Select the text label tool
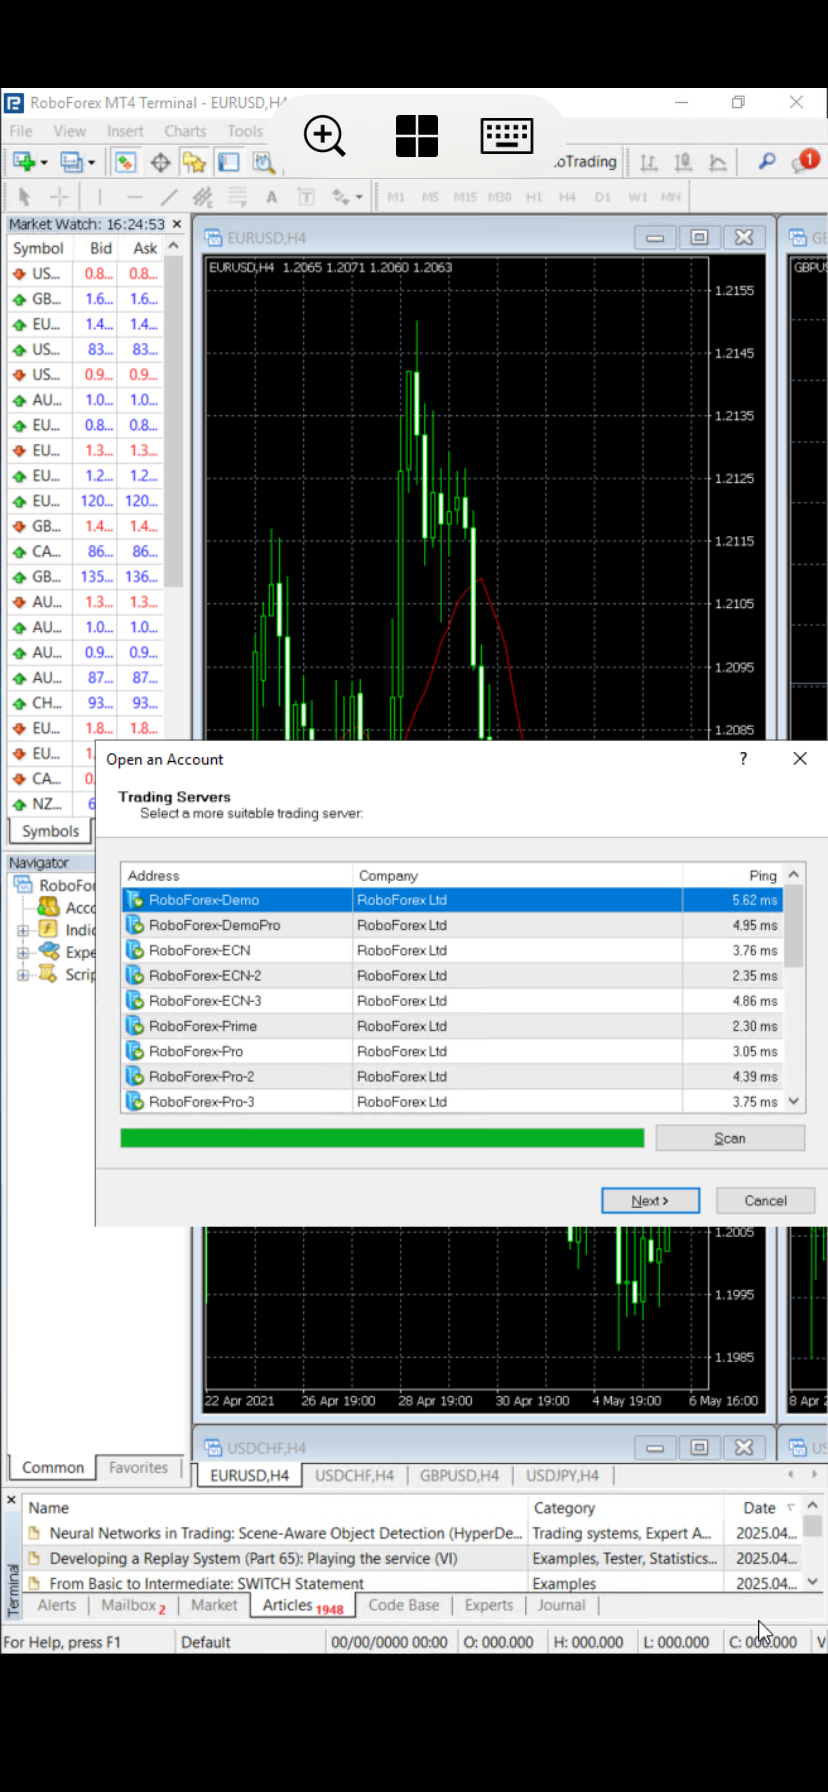Screen dimensions: 828x1792 coord(306,197)
